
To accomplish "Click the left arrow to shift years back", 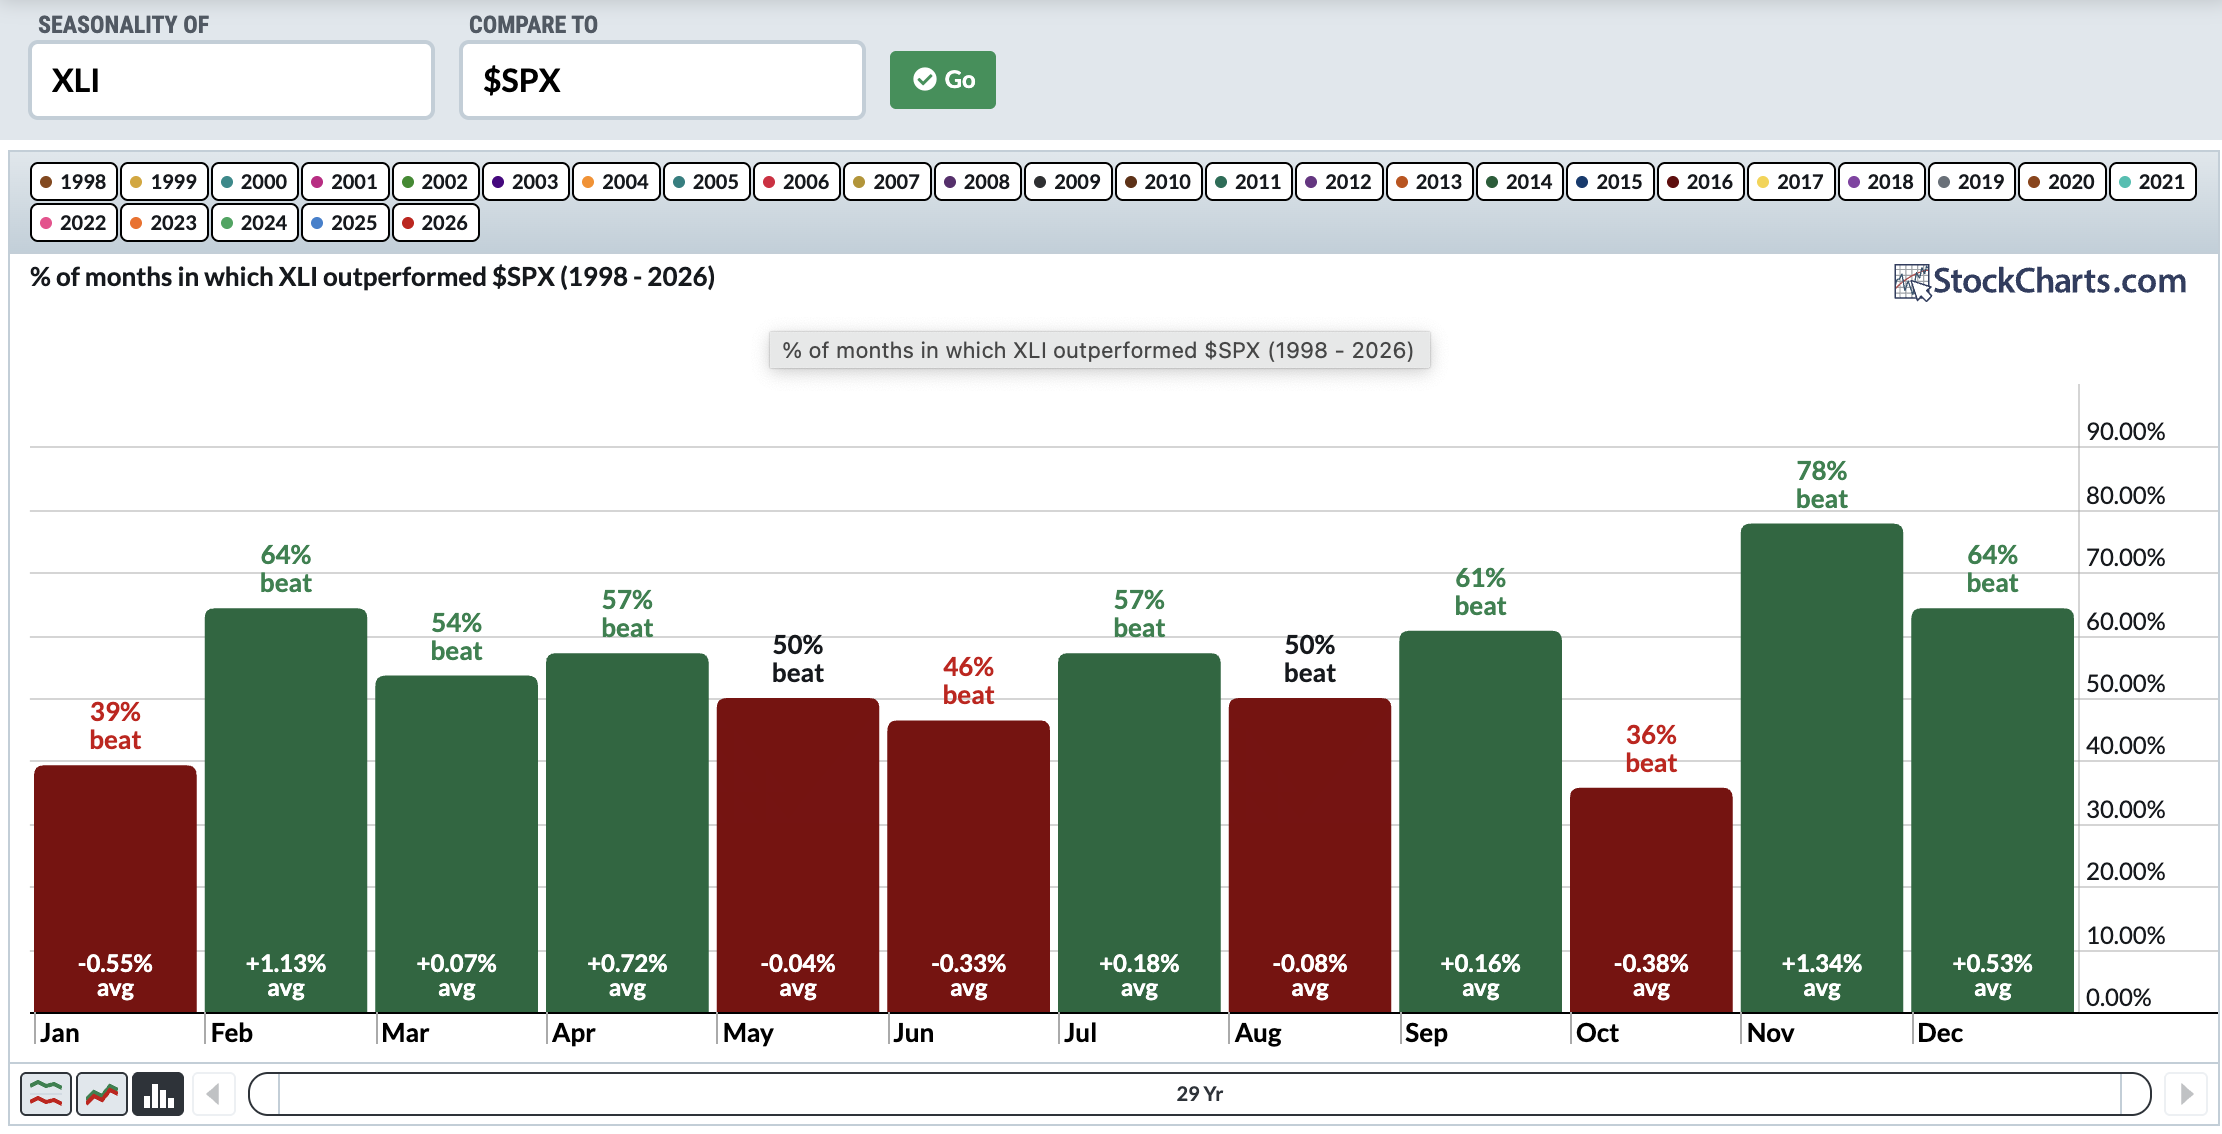I will (x=213, y=1094).
